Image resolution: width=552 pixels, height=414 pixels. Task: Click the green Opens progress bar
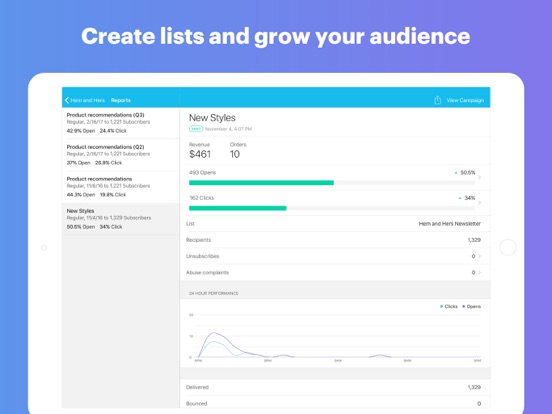261,183
